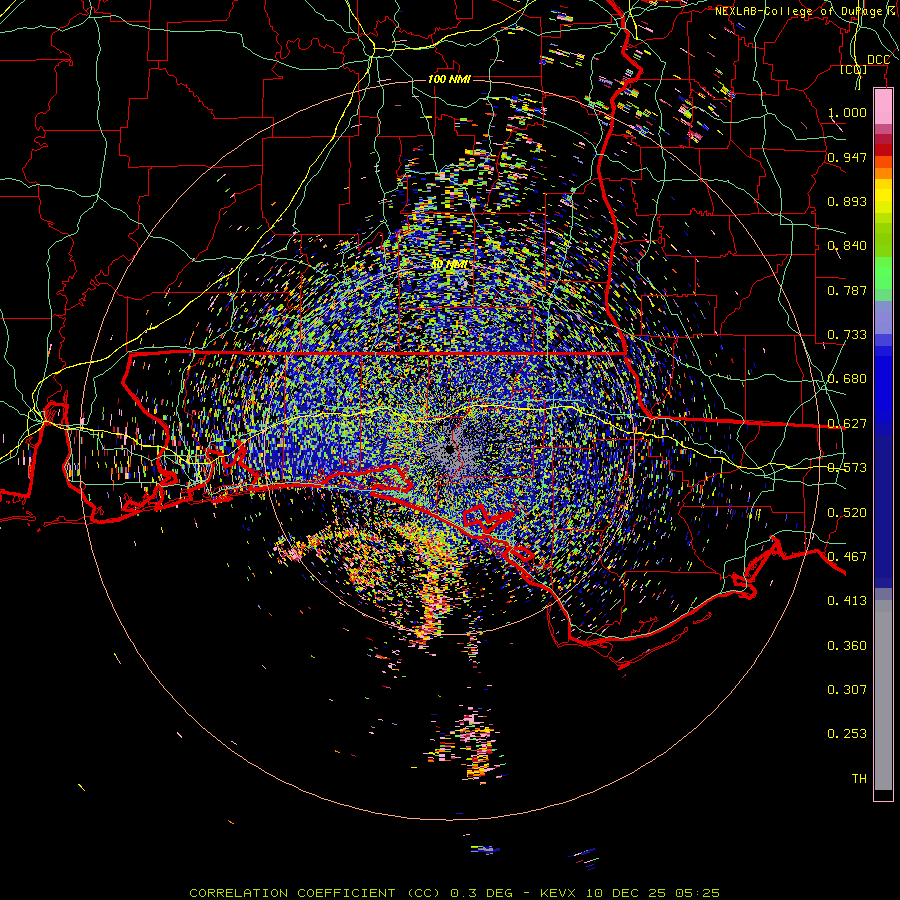This screenshot has height=900, width=900.
Task: Click the 0.787 legend value
Action: [847, 290]
